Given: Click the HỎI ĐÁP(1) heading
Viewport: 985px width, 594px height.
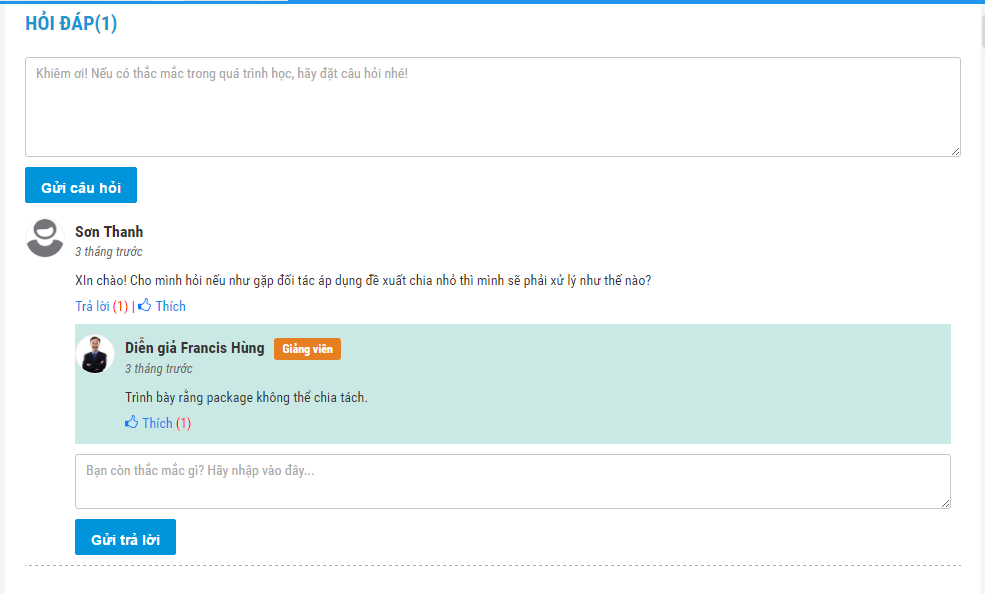Looking at the screenshot, I should [x=71, y=23].
